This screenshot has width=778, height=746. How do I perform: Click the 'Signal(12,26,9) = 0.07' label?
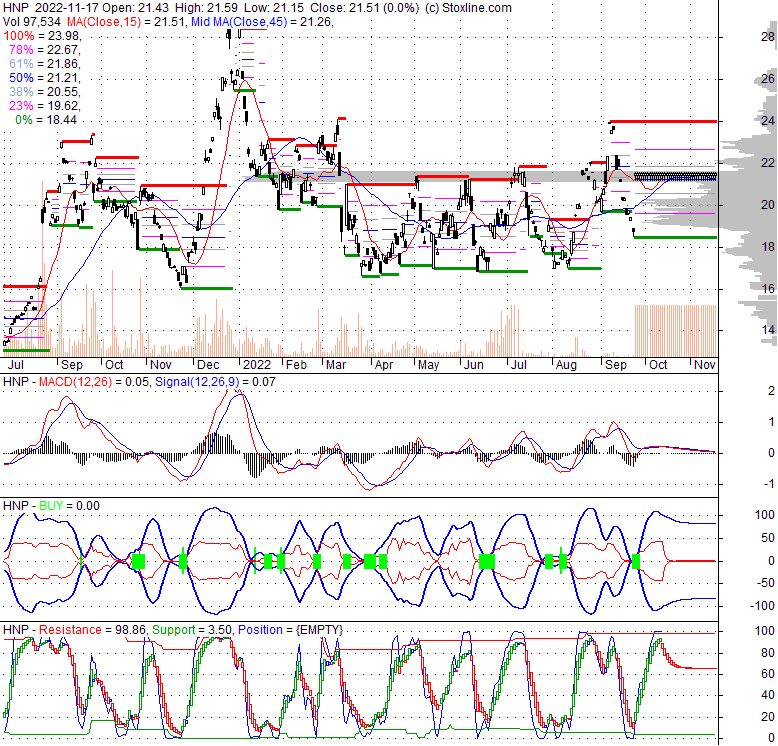[215, 382]
